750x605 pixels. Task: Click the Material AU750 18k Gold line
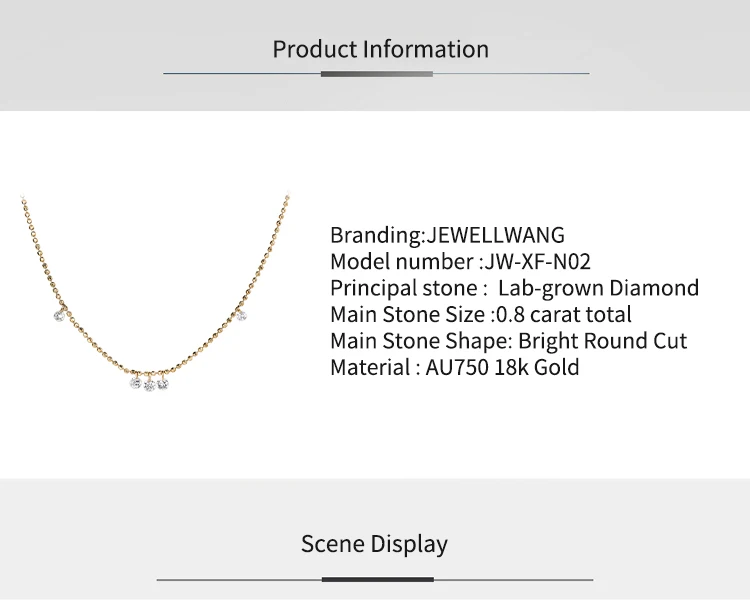454,368
